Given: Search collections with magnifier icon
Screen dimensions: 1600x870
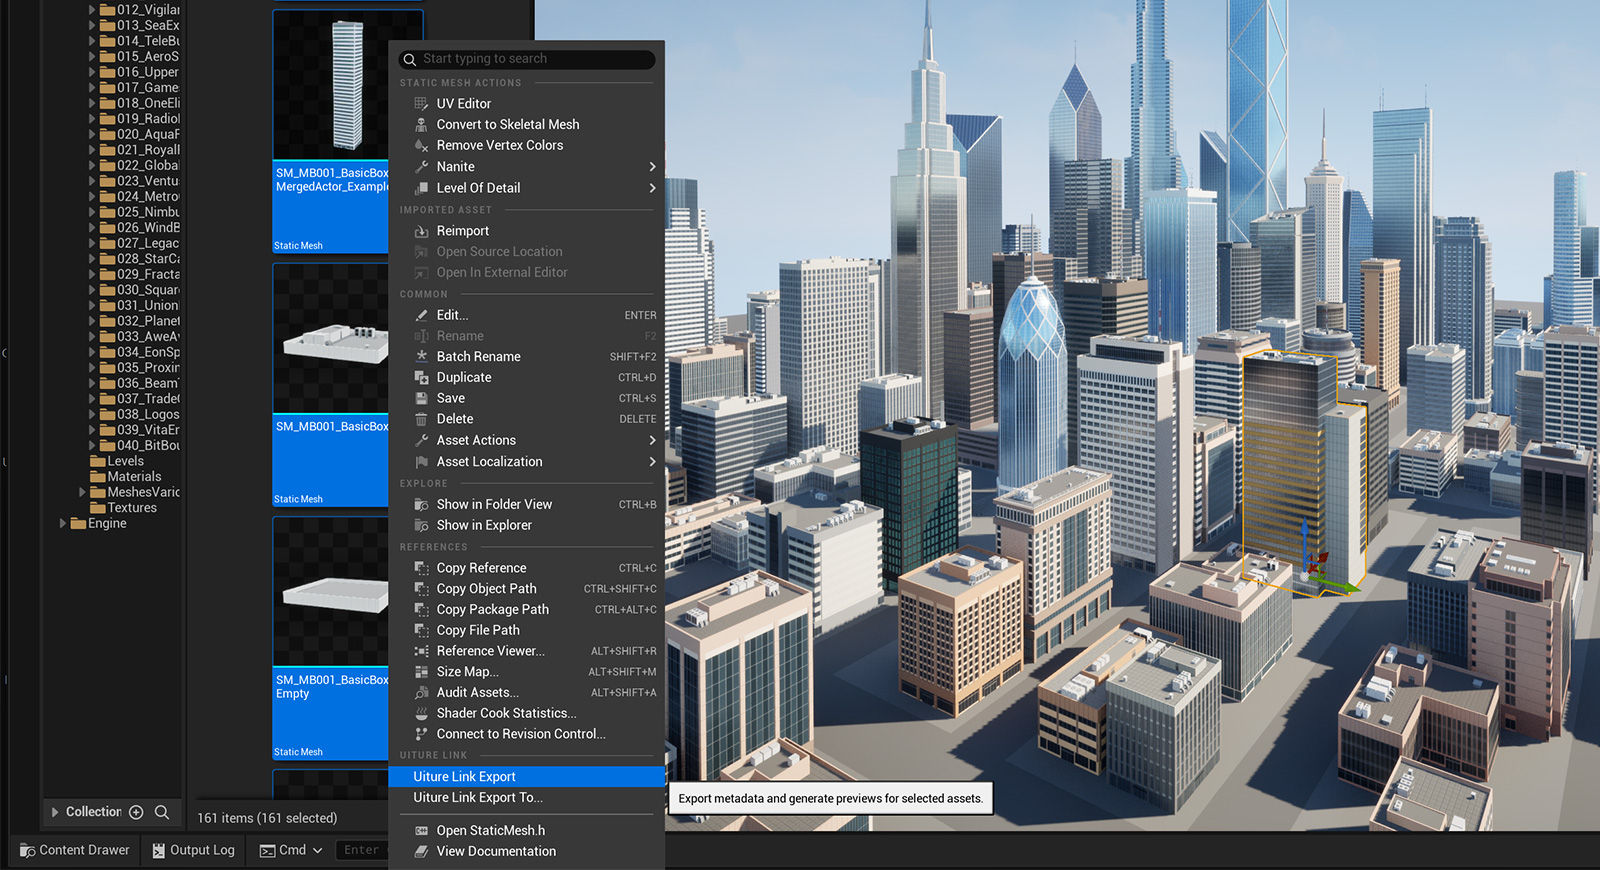Looking at the screenshot, I should tap(162, 812).
